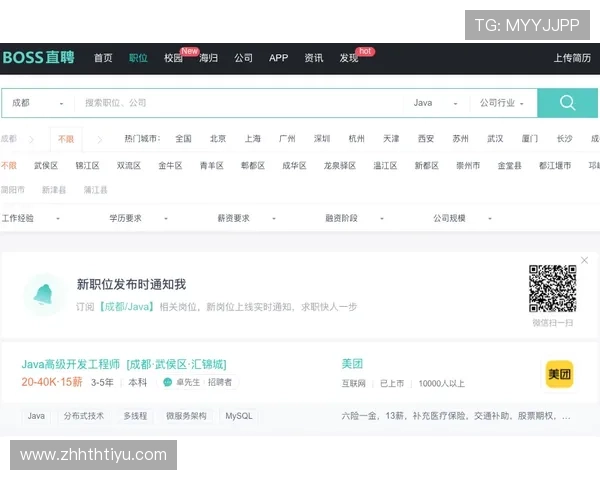Open the APP nav item
This screenshot has width=600, height=480.
tap(278, 58)
